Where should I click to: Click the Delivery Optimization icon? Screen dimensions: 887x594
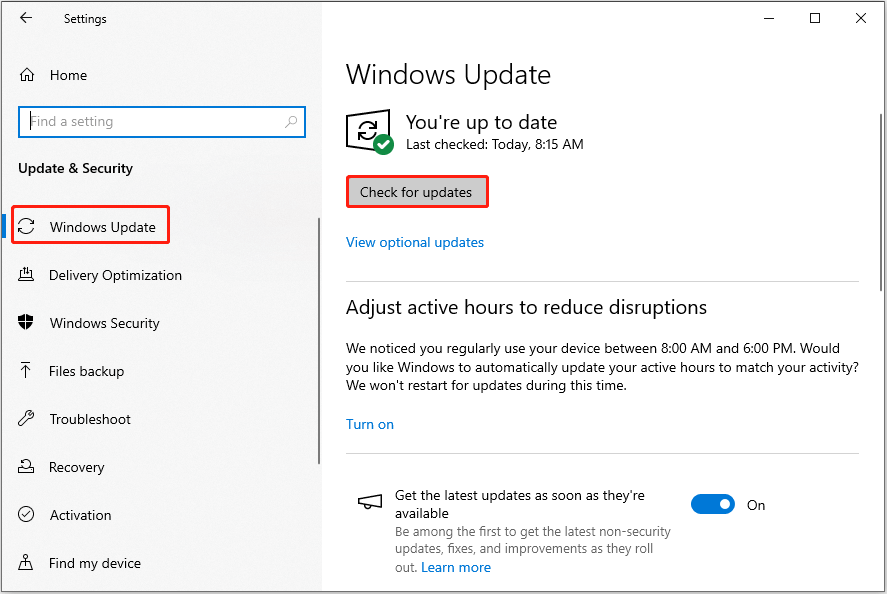pyautogui.click(x=27, y=275)
